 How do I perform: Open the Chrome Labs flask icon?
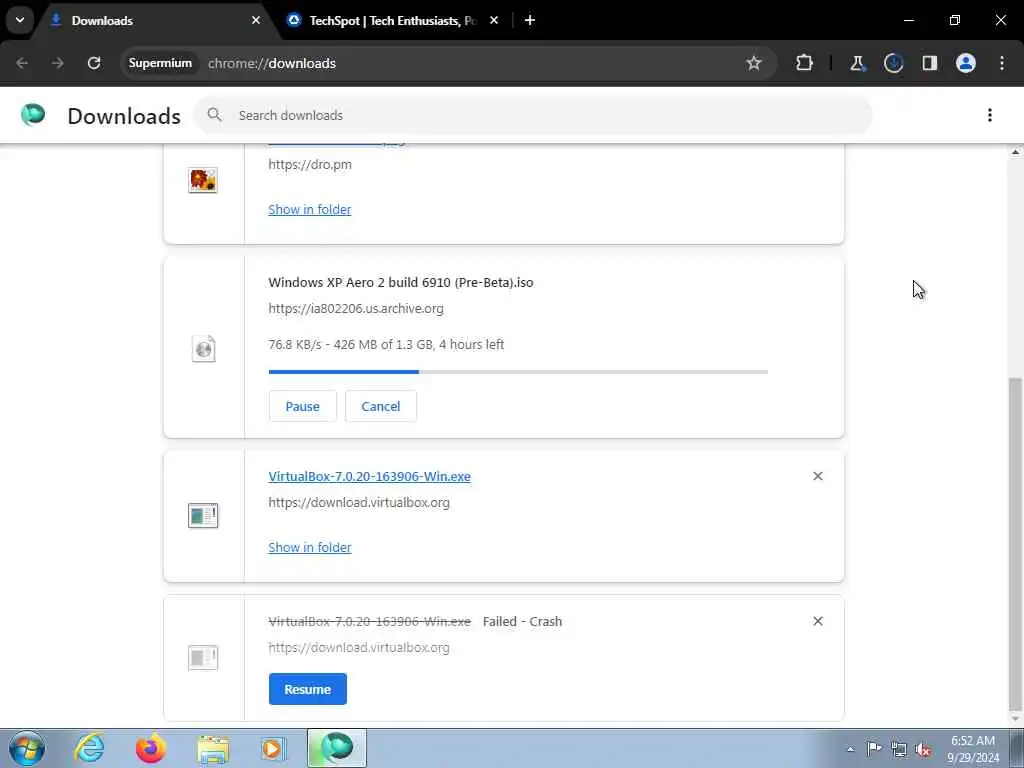coord(857,63)
